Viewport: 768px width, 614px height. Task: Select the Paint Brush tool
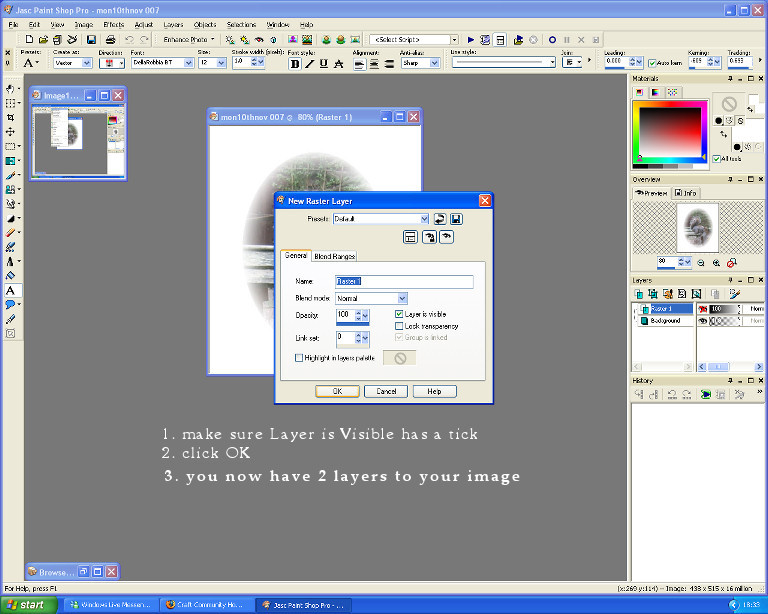10,175
